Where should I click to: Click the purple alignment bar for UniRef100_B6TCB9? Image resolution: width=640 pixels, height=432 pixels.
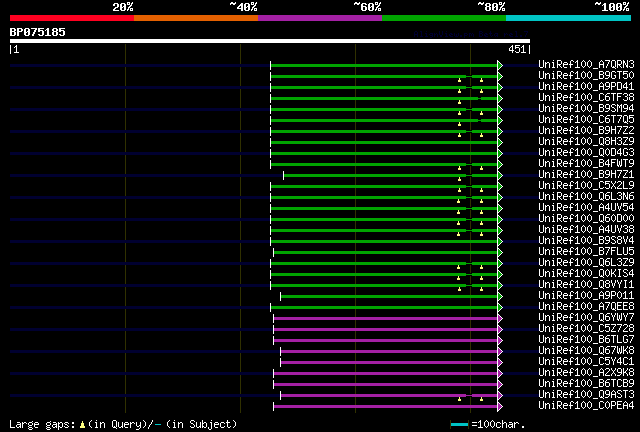[386, 385]
